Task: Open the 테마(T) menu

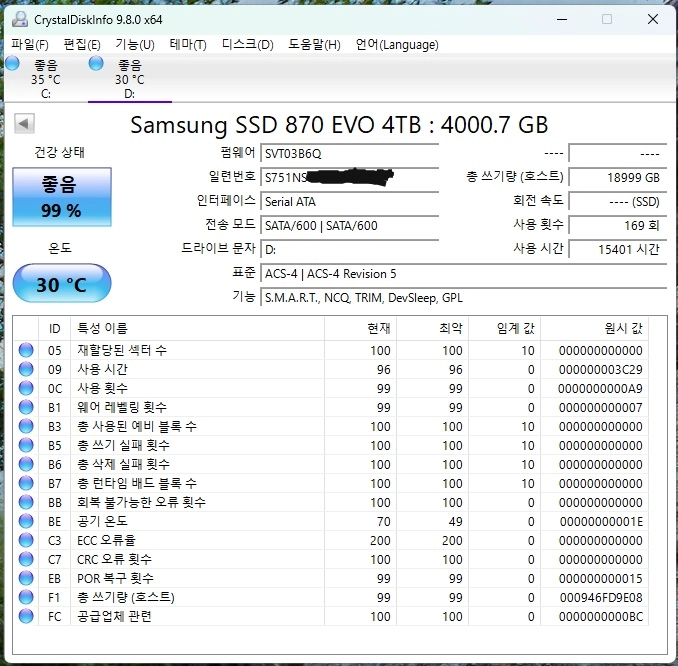Action: pyautogui.click(x=188, y=45)
